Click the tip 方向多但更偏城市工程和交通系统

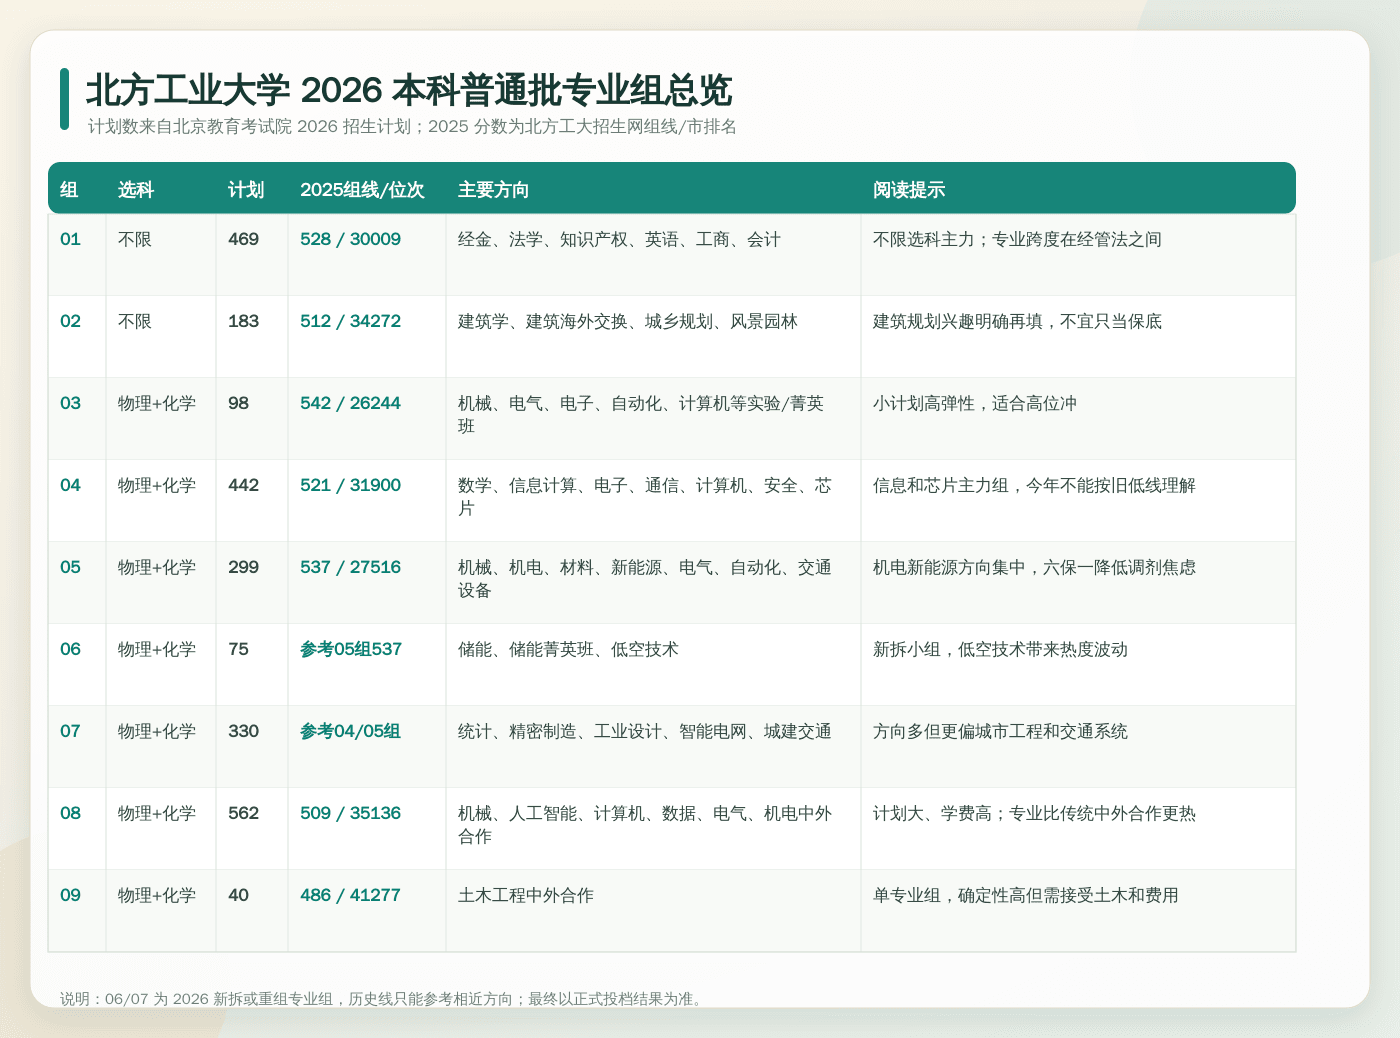pyautogui.click(x=1000, y=732)
